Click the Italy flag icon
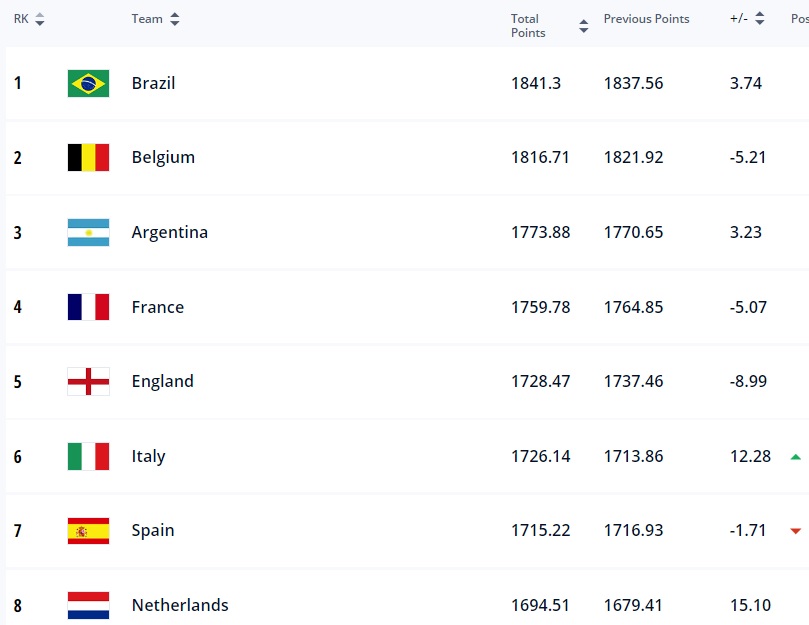 point(88,455)
